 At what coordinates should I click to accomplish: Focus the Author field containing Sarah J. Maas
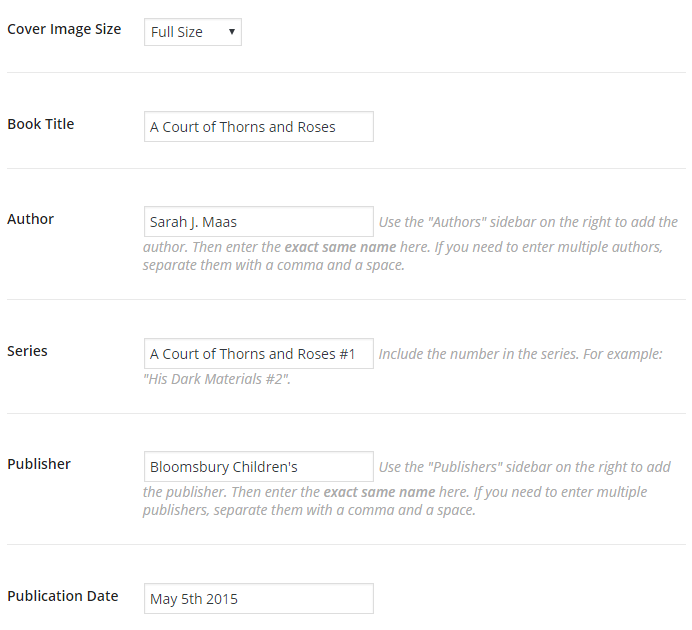tap(258, 222)
